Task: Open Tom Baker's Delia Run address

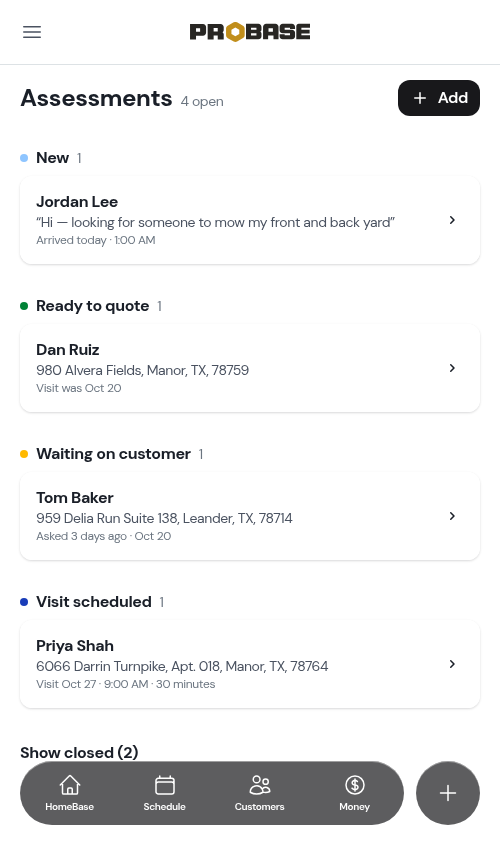Action: tap(164, 518)
